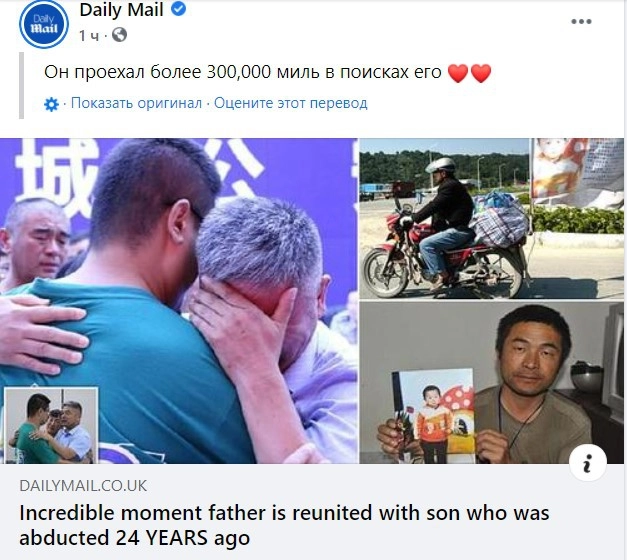Screen dimensions: 627x560
Task: Click the blue verified badge
Action: [178, 10]
